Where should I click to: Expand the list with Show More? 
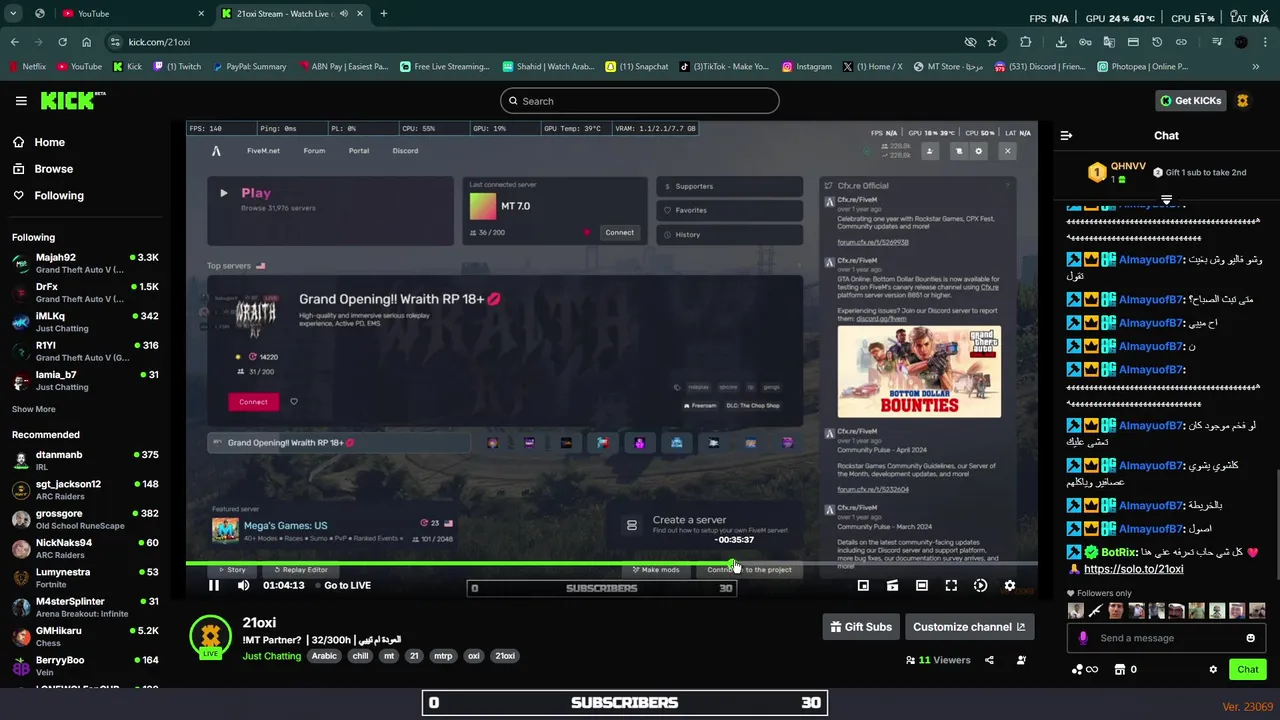pyautogui.click(x=34, y=409)
